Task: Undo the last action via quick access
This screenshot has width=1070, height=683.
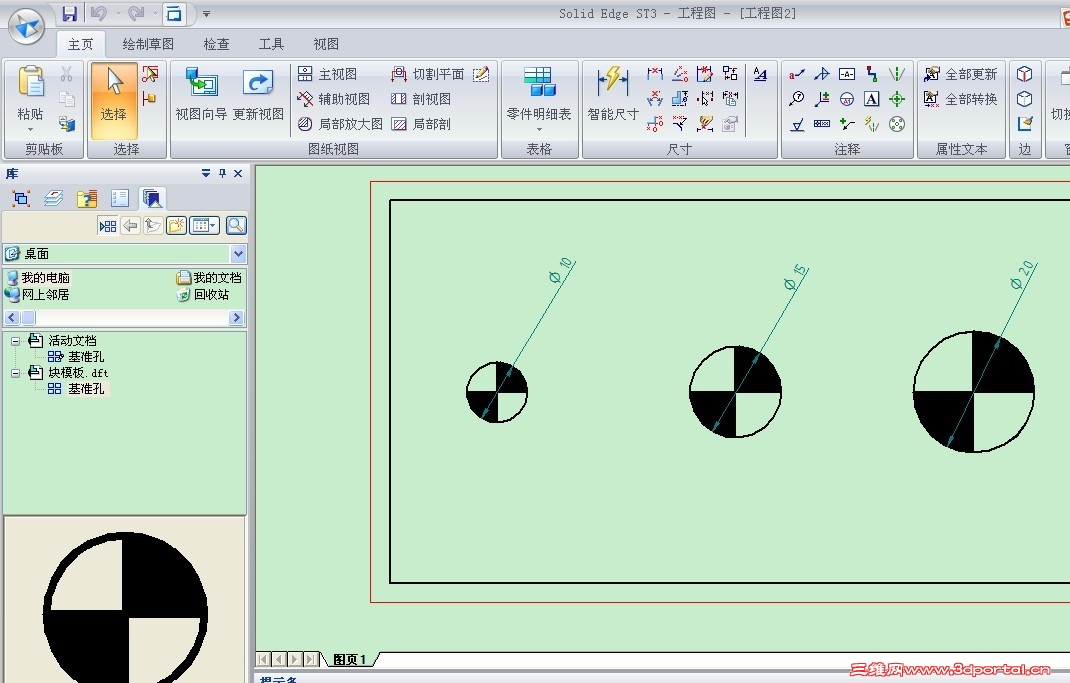Action: point(99,13)
